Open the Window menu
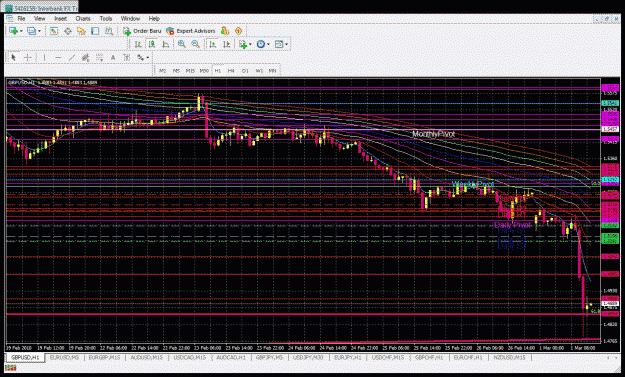Image resolution: width=625 pixels, height=377 pixels. tap(130, 18)
